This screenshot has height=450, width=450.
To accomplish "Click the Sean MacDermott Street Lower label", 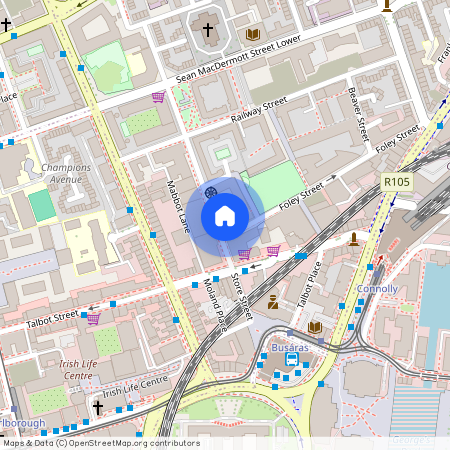I will click(x=238, y=59).
